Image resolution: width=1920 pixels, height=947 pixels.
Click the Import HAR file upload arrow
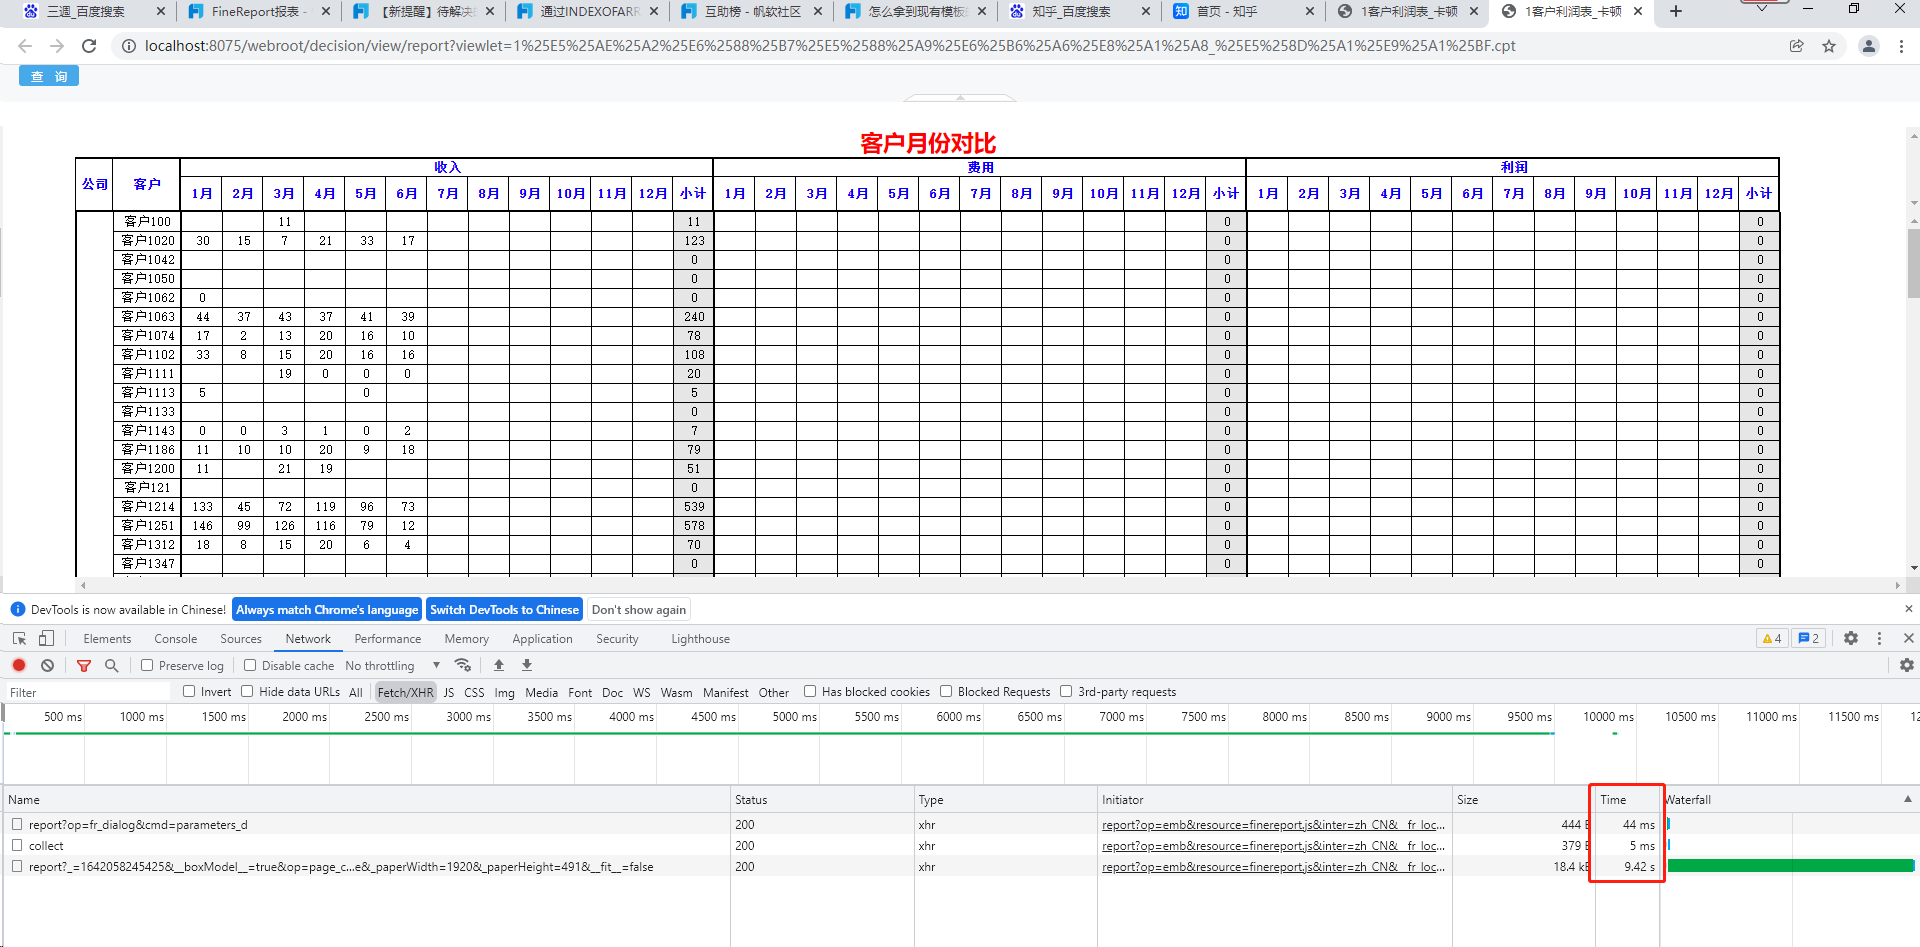pyautogui.click(x=499, y=665)
